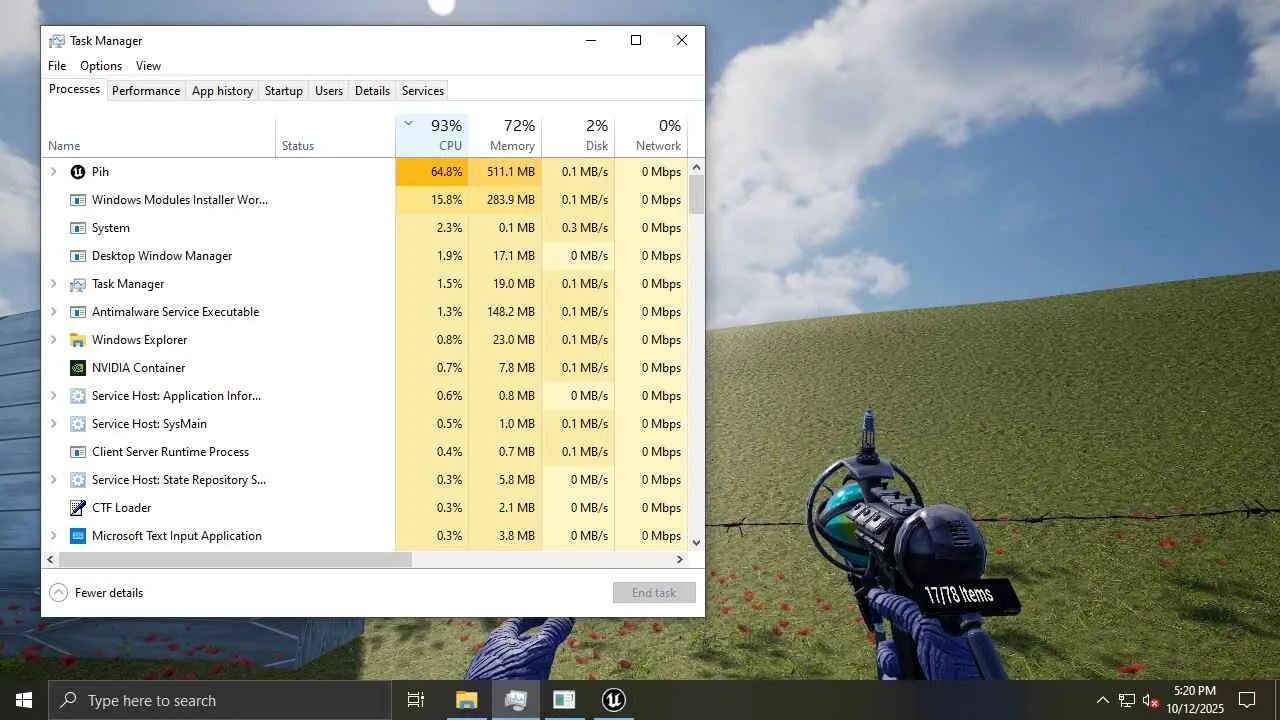
Task: Switch to the Users tab
Action: (x=329, y=91)
